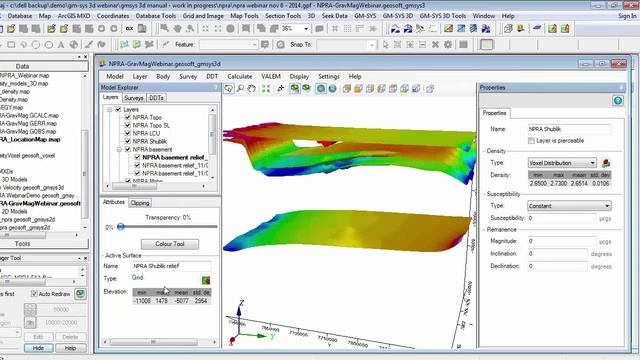This screenshot has height=360, width=640.
Task: Click the second yellow cube view icon
Action: (x=358, y=89)
